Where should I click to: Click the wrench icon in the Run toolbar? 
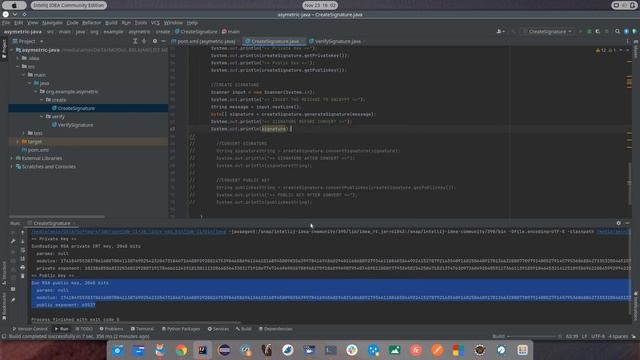click(x=13, y=241)
